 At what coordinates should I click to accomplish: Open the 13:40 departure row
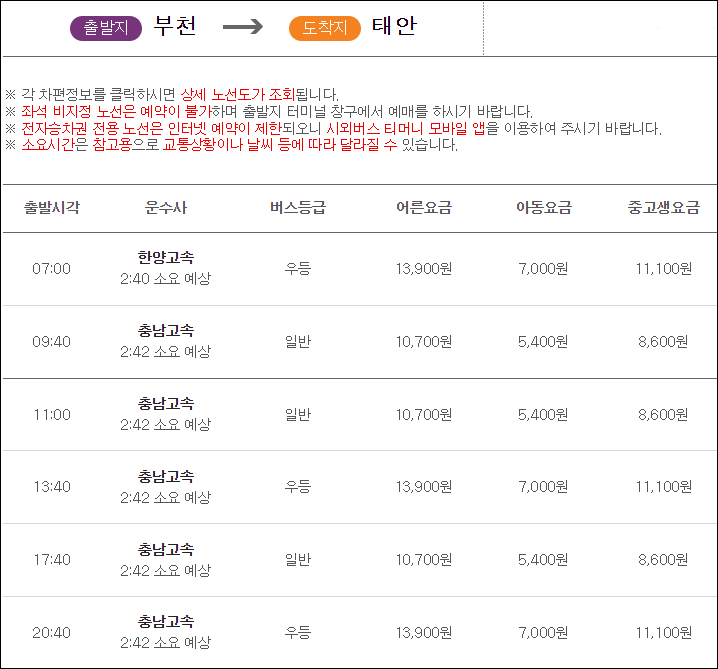tap(359, 487)
